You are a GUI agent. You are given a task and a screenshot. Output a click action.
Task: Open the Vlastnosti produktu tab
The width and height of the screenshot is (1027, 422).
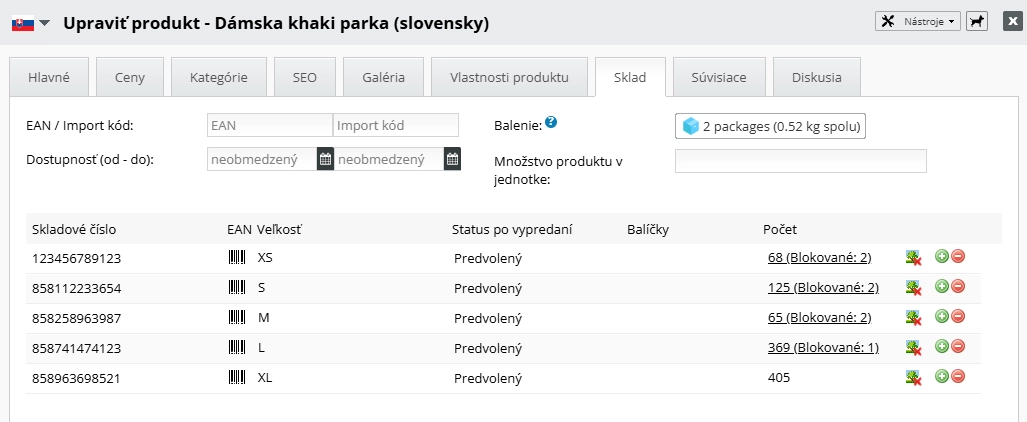point(509,77)
